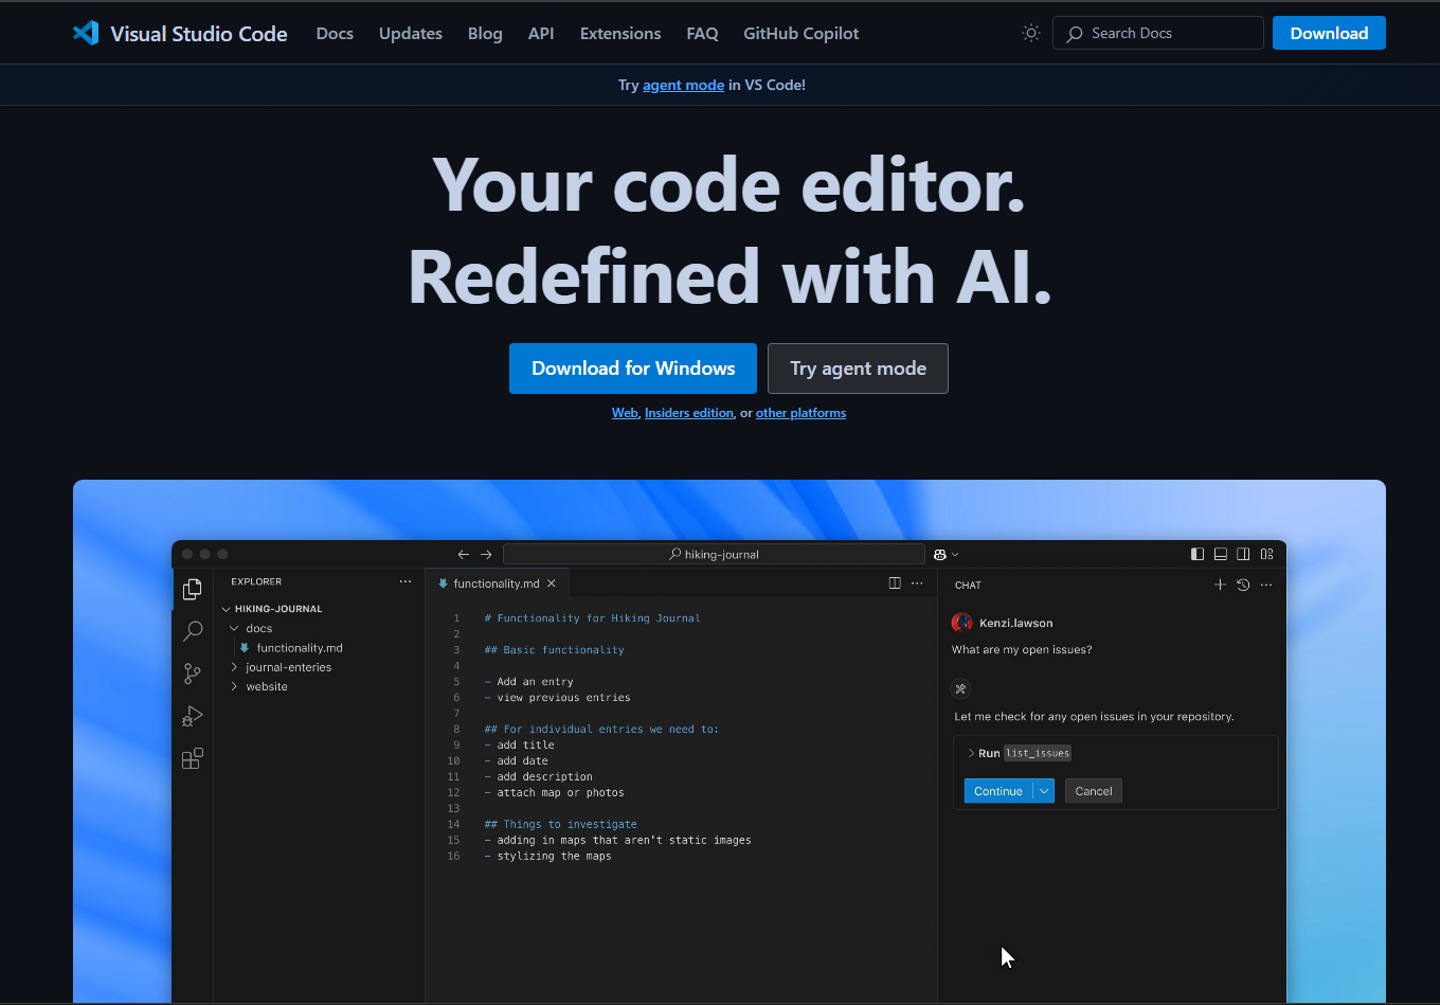
Task: Click 'What are my open issues?' chat message
Action: [x=1022, y=650]
